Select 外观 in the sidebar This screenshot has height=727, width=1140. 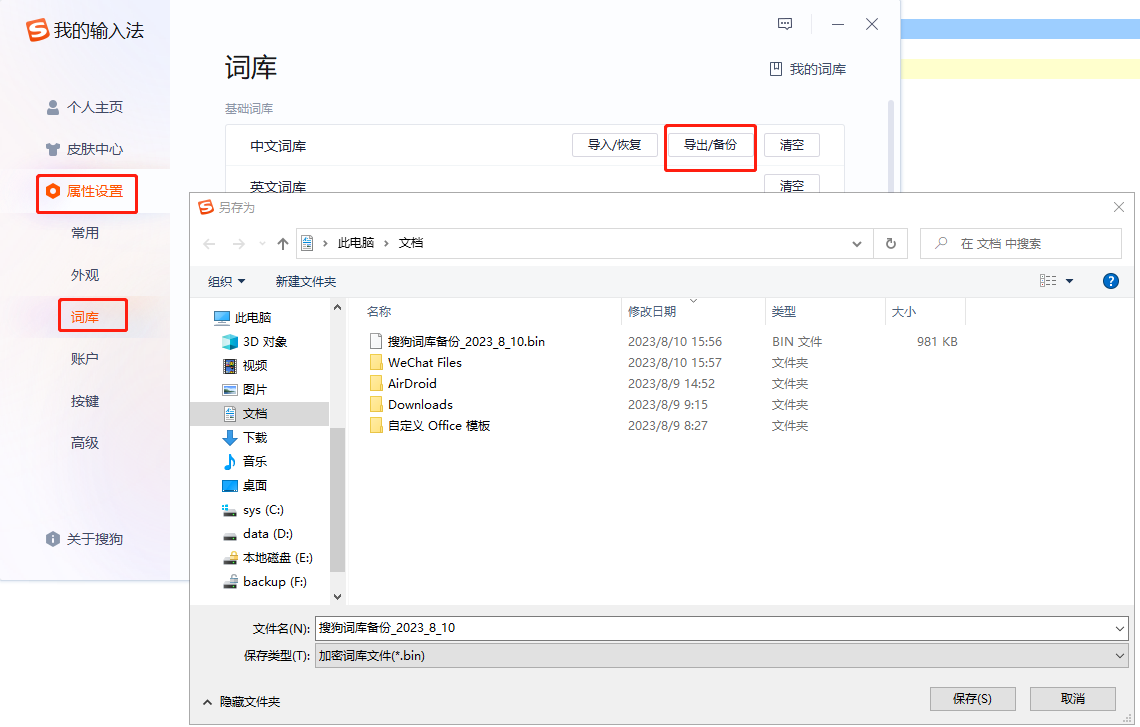(86, 273)
